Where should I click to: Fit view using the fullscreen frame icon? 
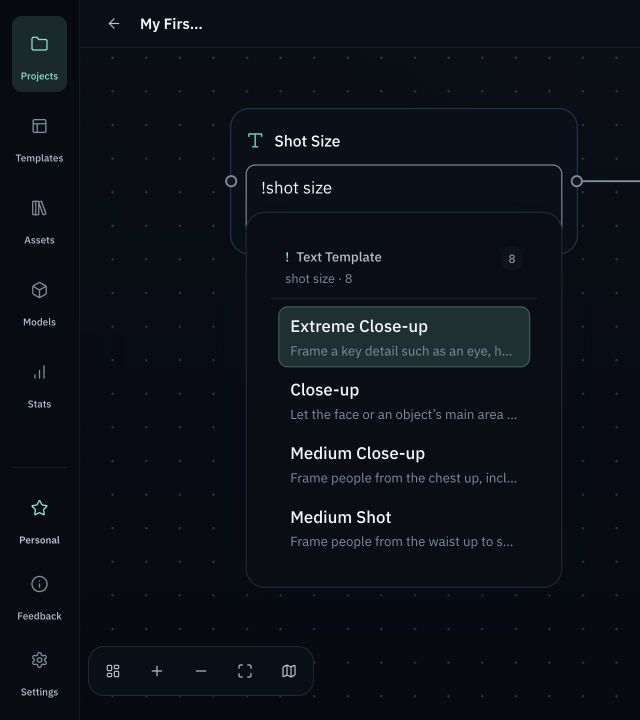(245, 671)
